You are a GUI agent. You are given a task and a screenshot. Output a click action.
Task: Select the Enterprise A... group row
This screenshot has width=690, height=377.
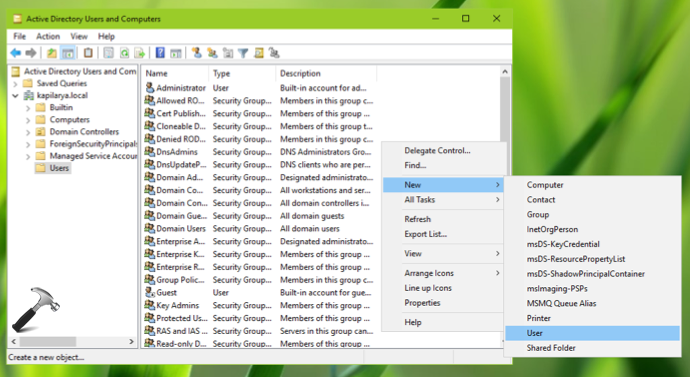tap(260, 242)
